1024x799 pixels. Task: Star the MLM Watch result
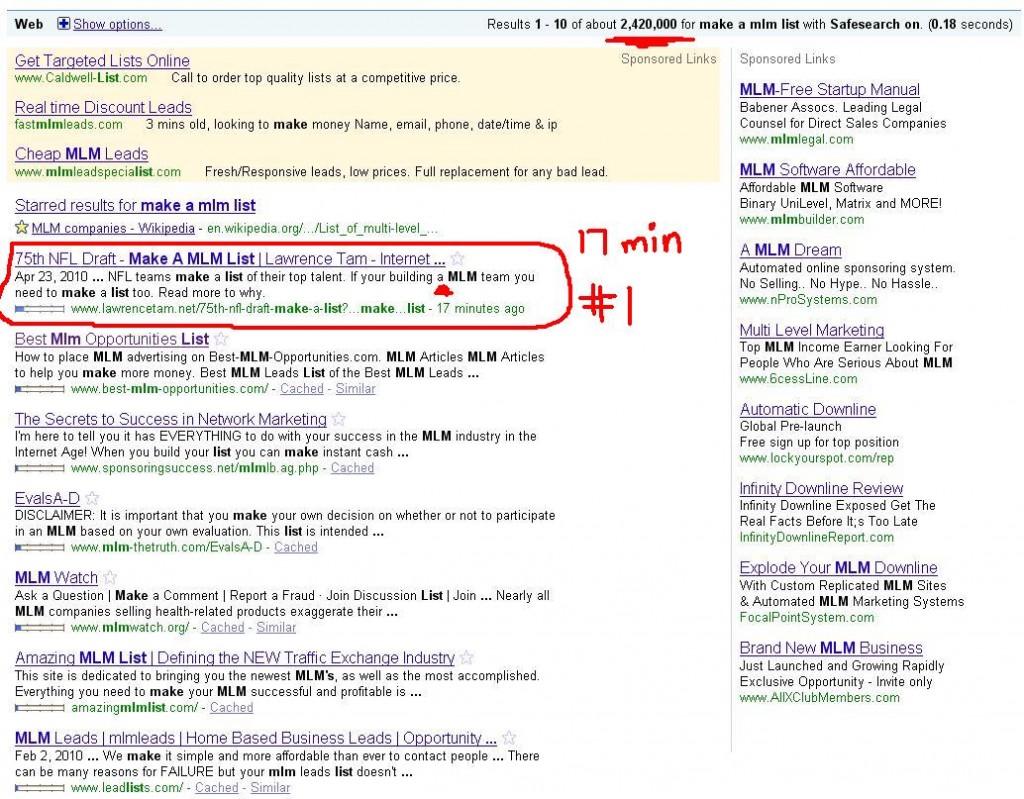tap(110, 578)
